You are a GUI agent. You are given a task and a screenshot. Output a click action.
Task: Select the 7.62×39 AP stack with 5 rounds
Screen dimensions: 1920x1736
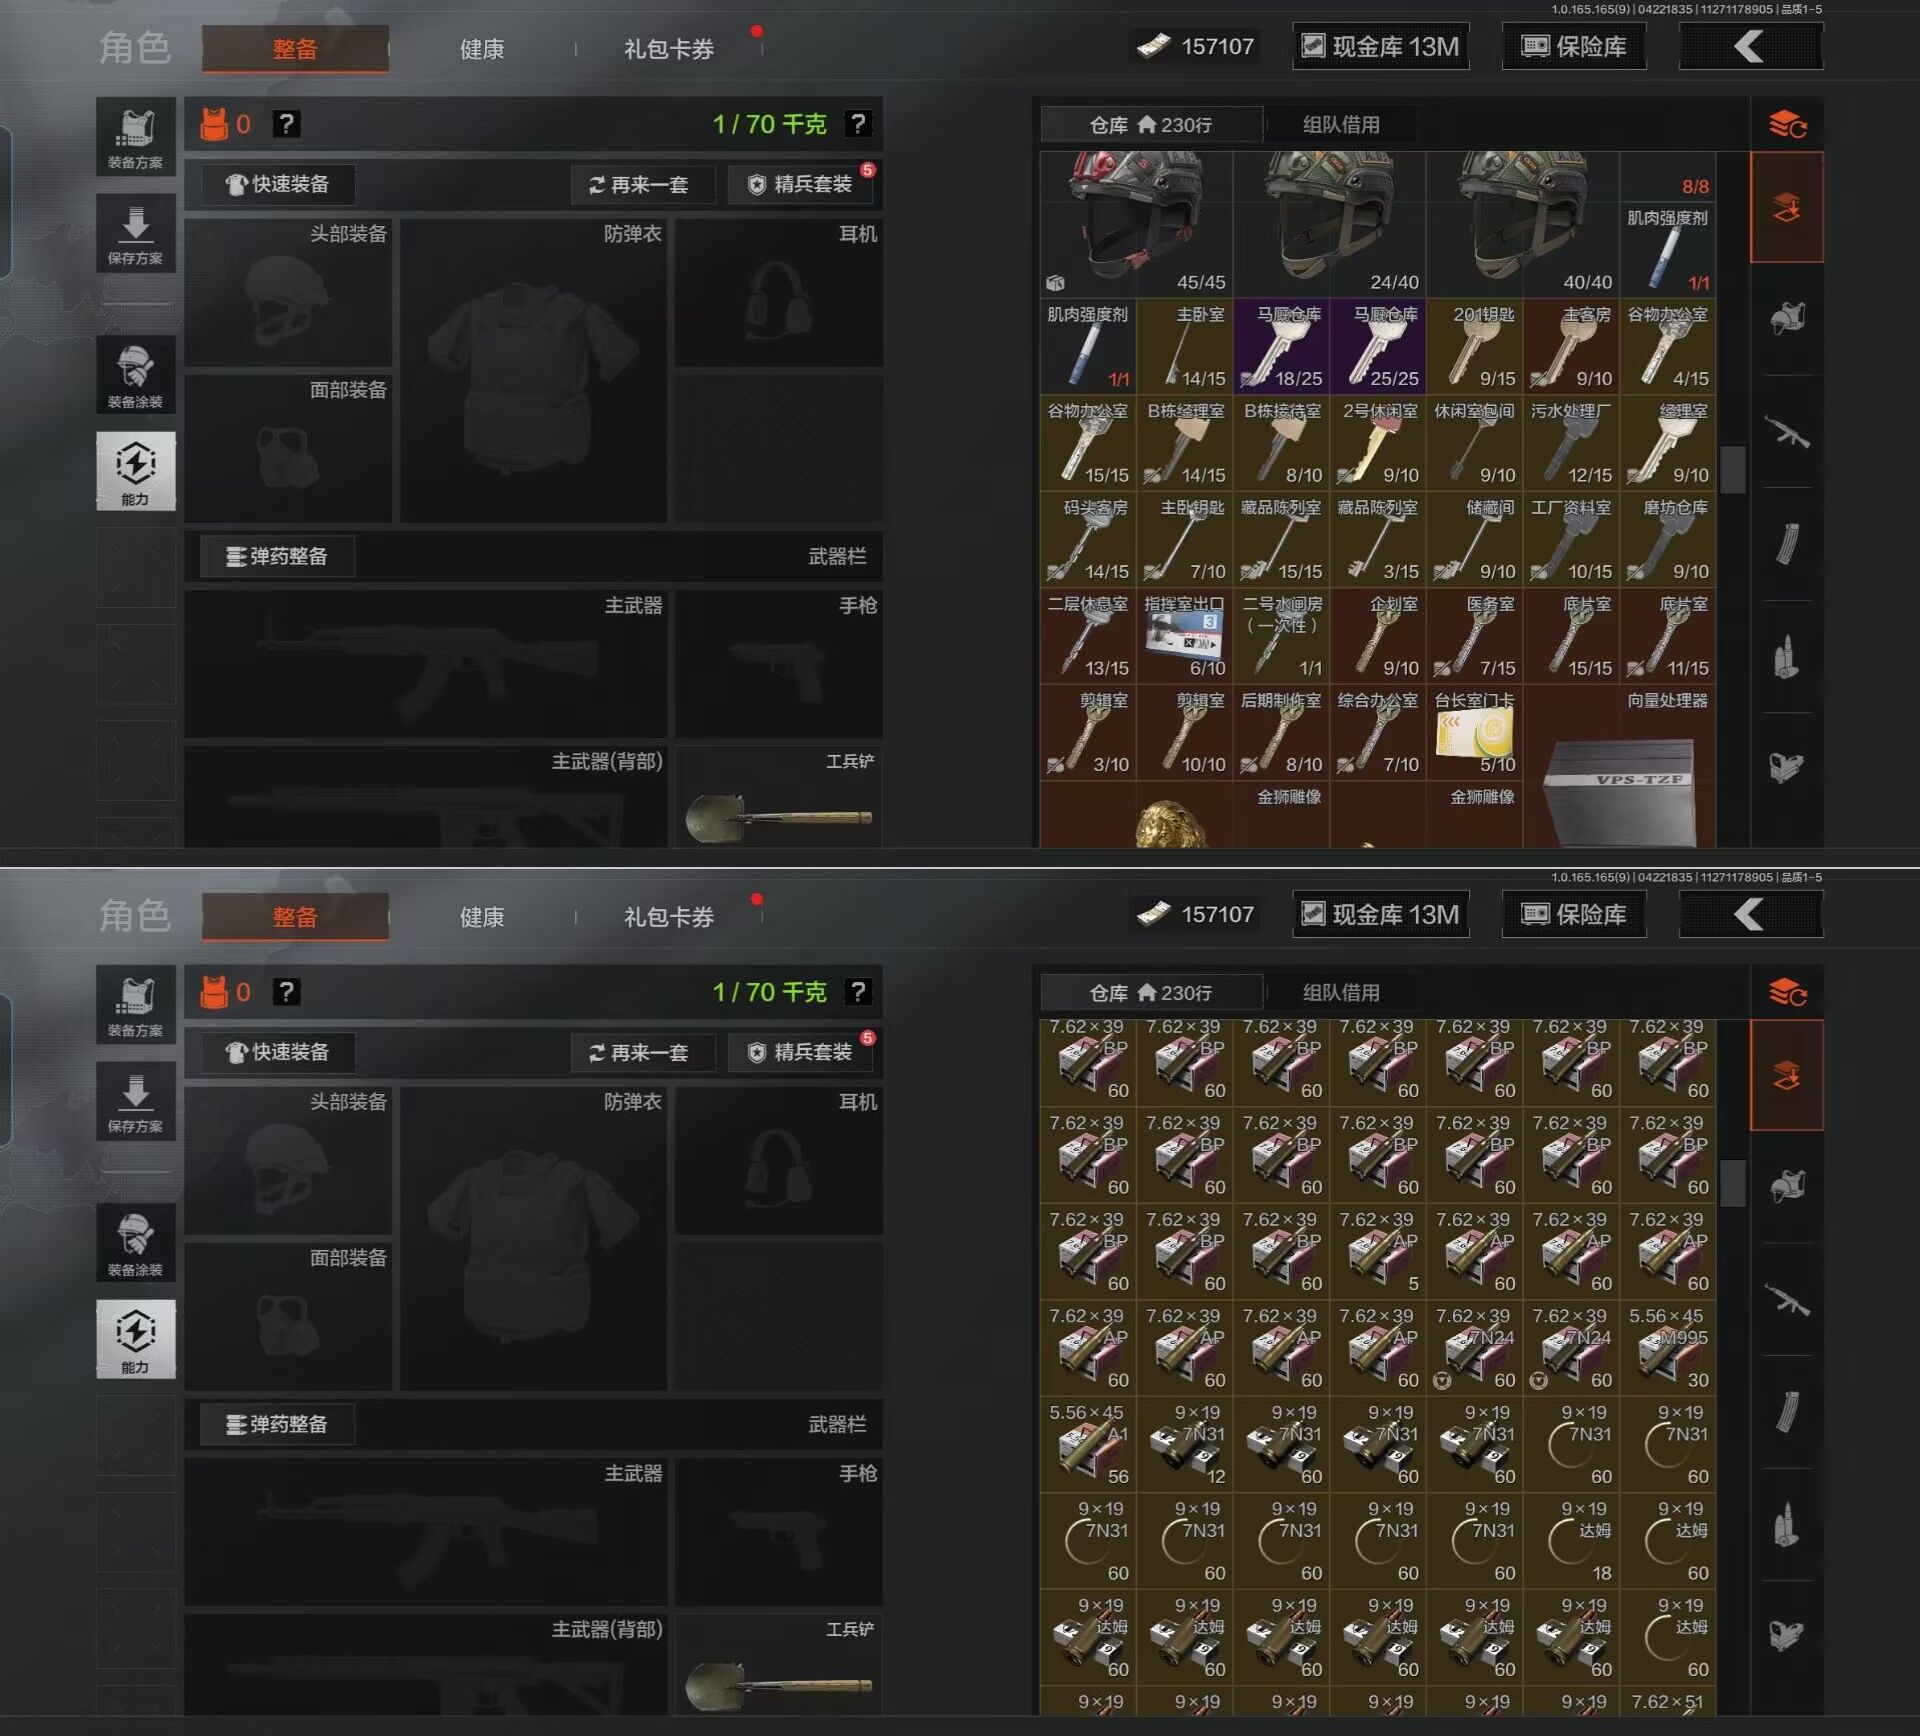coord(1378,1252)
